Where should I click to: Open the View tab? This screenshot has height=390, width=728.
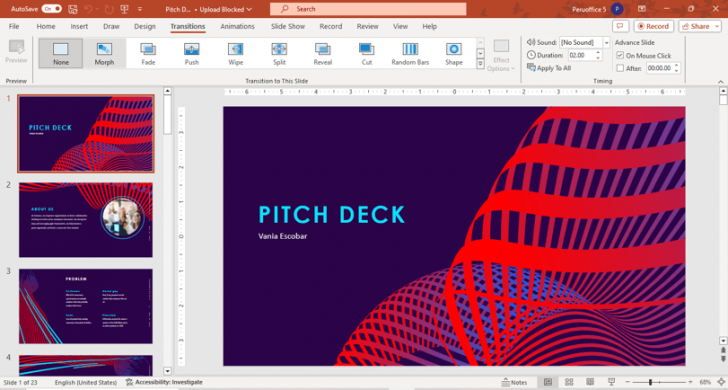pos(400,26)
